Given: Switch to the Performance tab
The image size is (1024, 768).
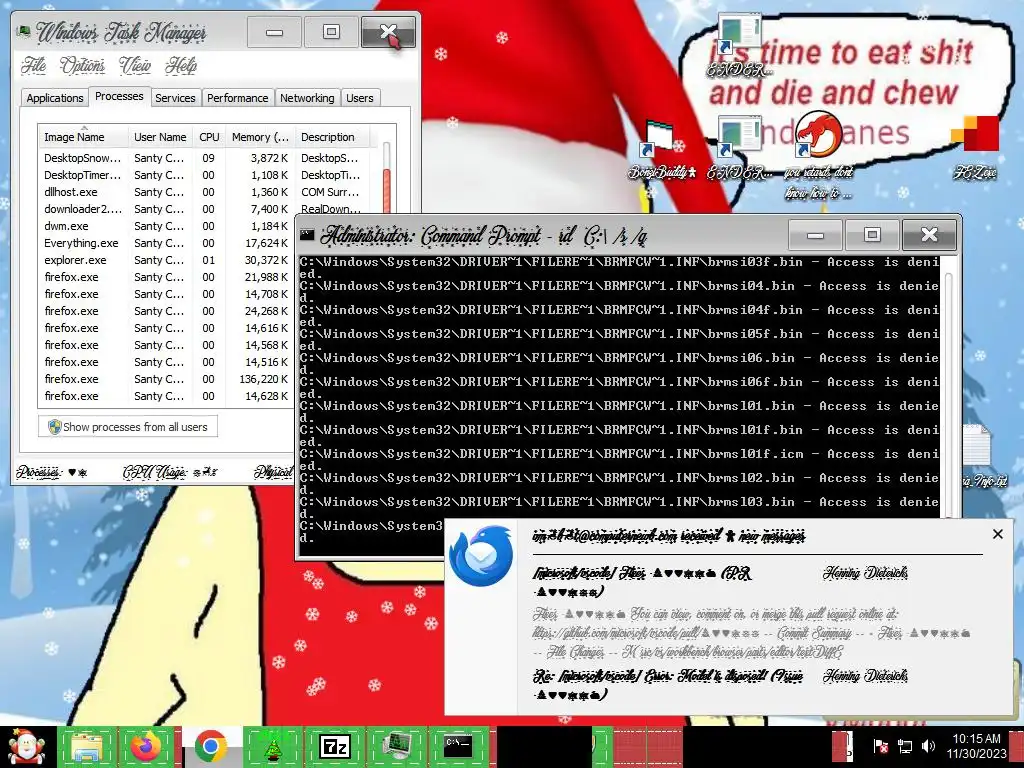Looking at the screenshot, I should tap(238, 98).
